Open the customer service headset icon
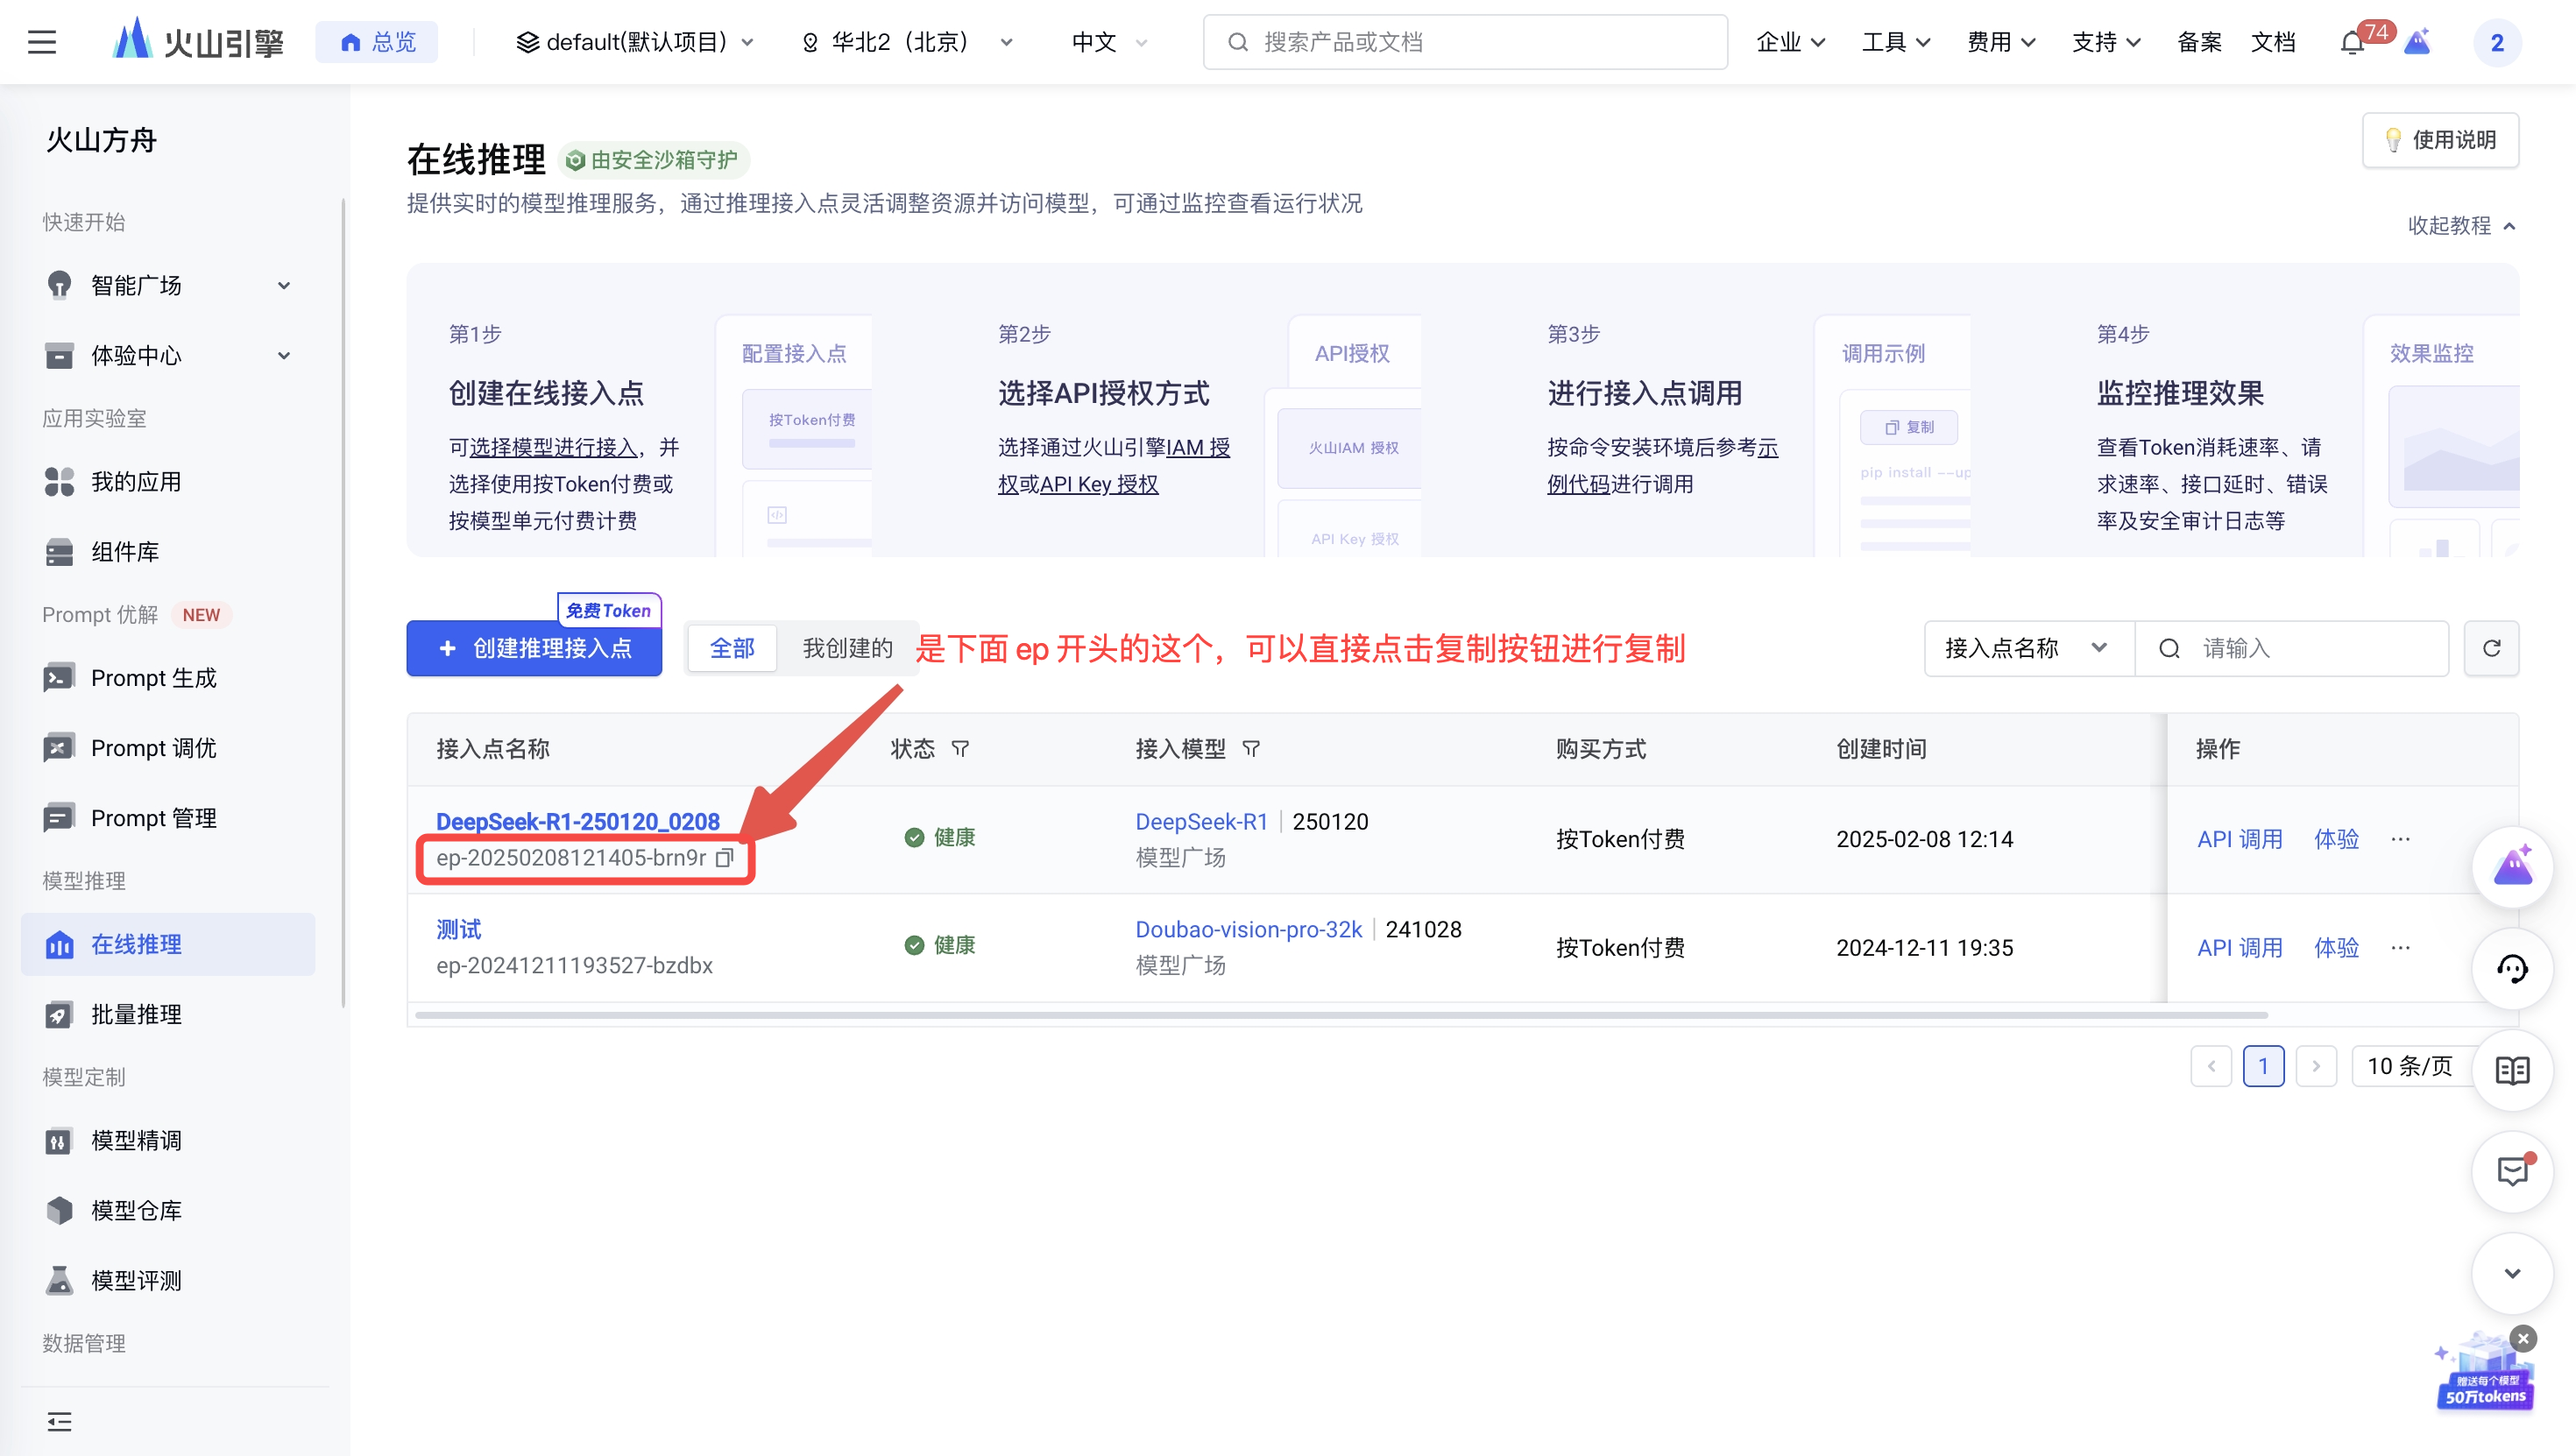Viewport: 2576px width, 1456px height. click(2512, 968)
